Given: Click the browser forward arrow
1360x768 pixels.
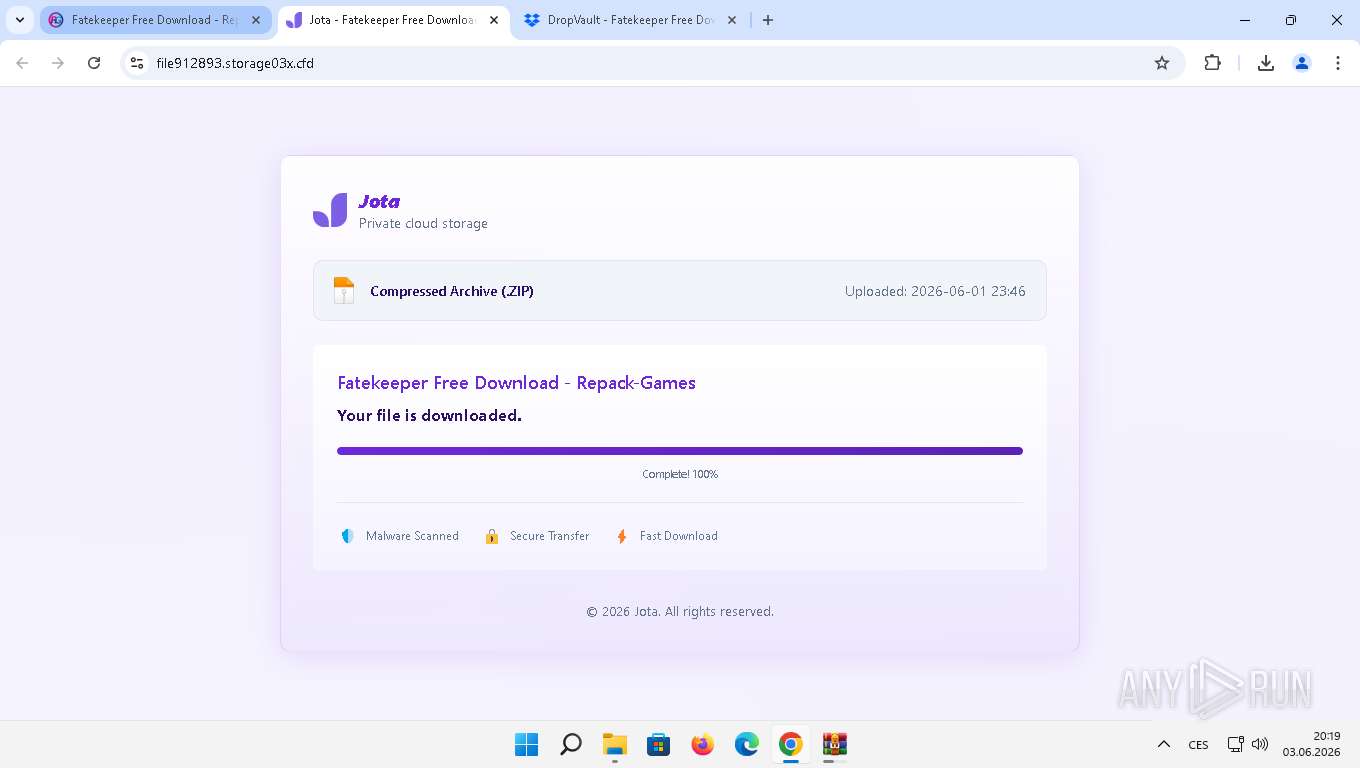Looking at the screenshot, I should tap(58, 63).
